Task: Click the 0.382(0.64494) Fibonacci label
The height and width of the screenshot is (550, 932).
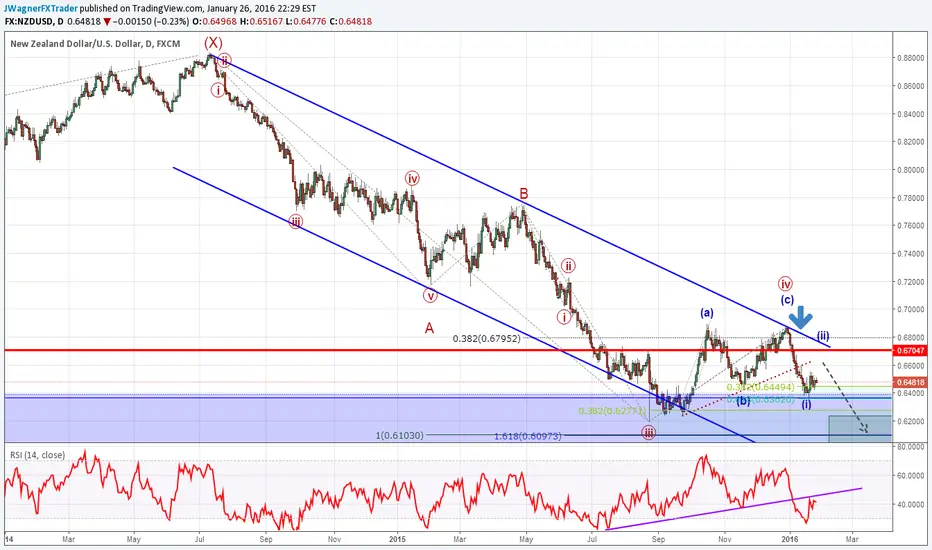Action: (760, 387)
